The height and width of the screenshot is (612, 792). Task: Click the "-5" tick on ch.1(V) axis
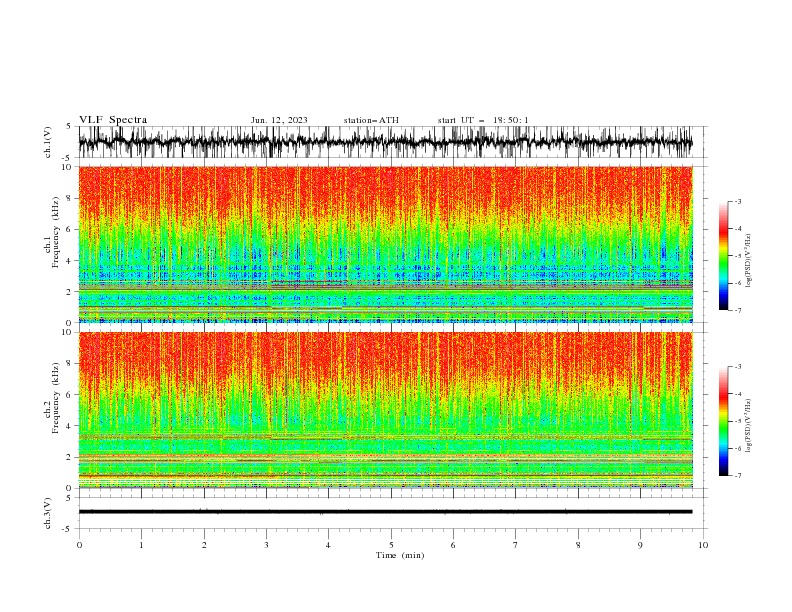68,158
